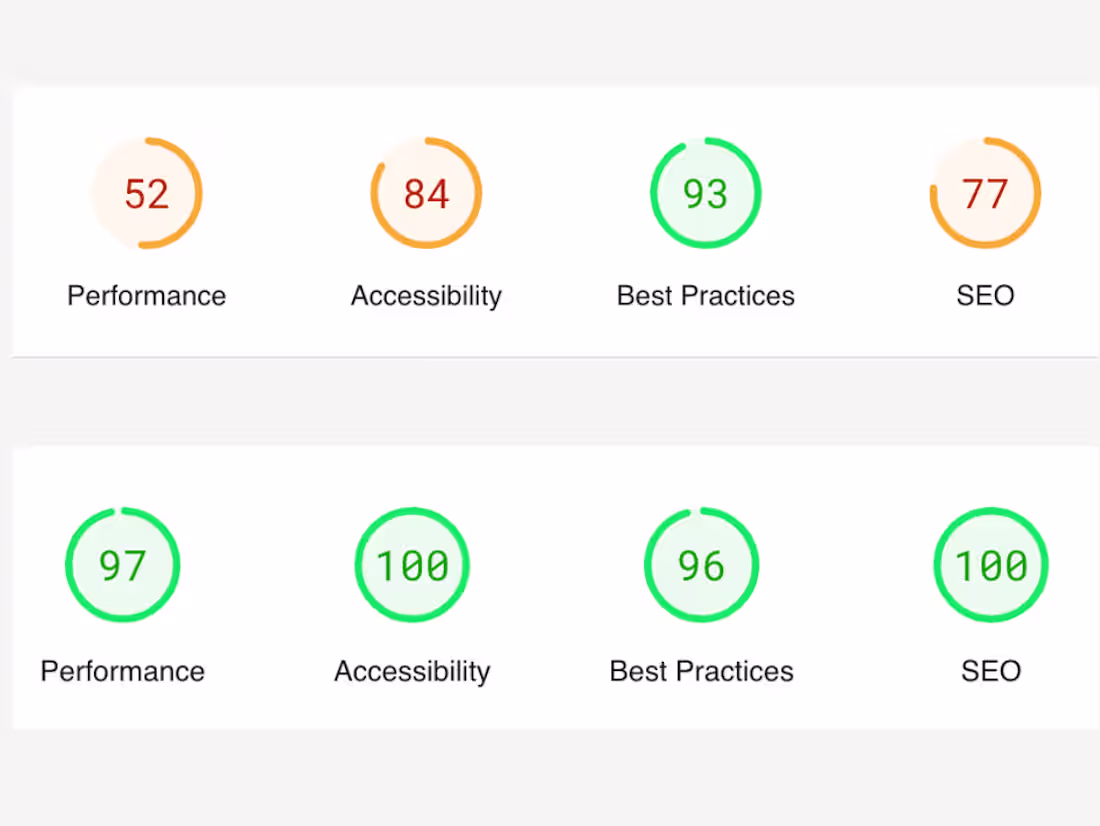
Task: Click the Accessibility label under score 84
Action: click(x=426, y=296)
